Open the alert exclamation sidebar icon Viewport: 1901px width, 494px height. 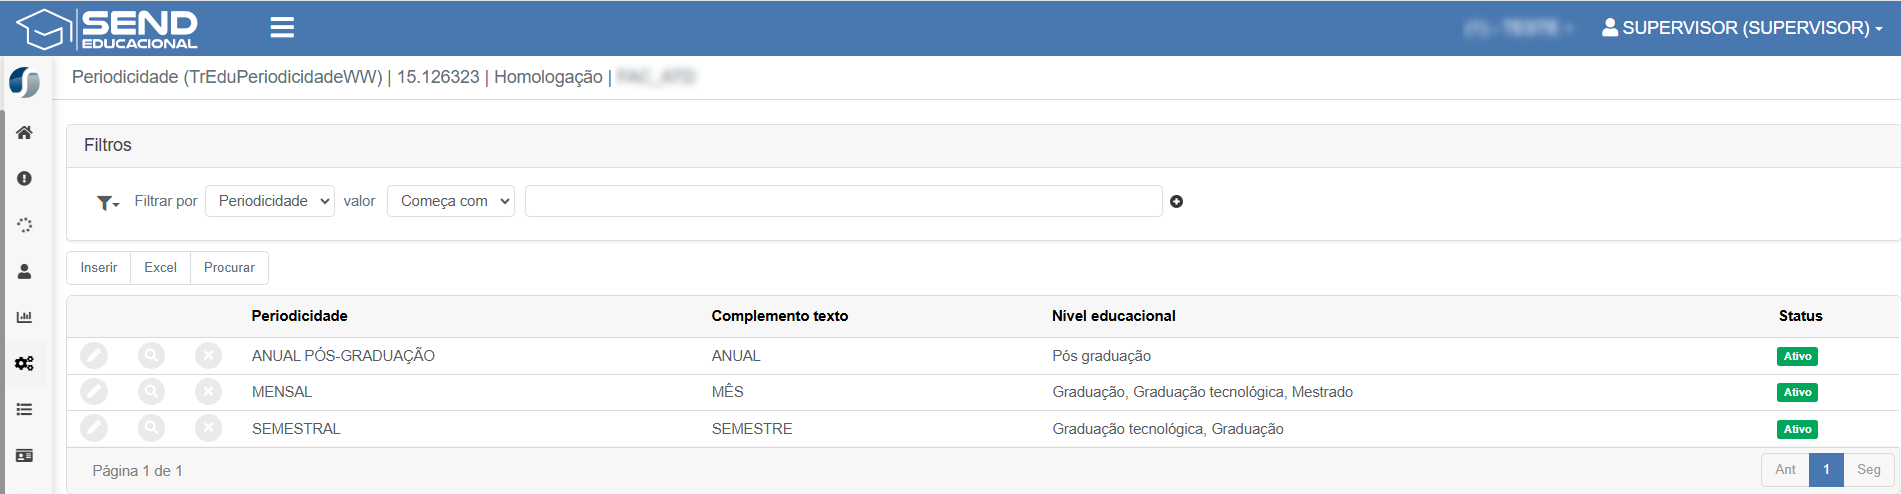point(24,179)
